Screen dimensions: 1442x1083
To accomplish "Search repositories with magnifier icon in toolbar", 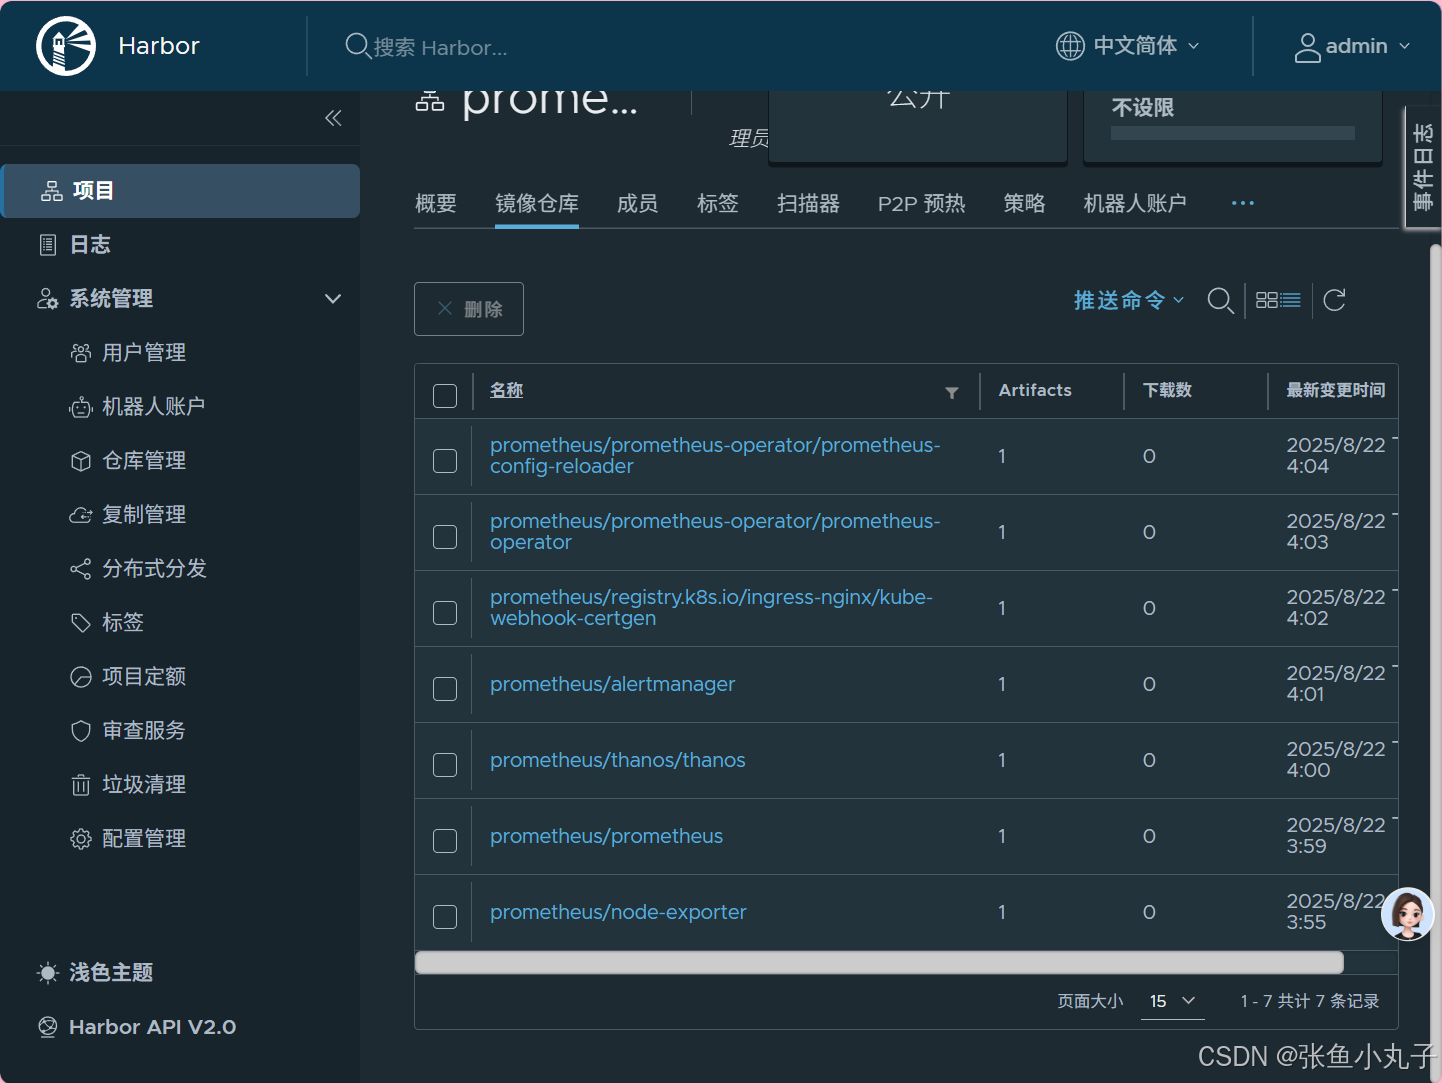I will point(1220,300).
